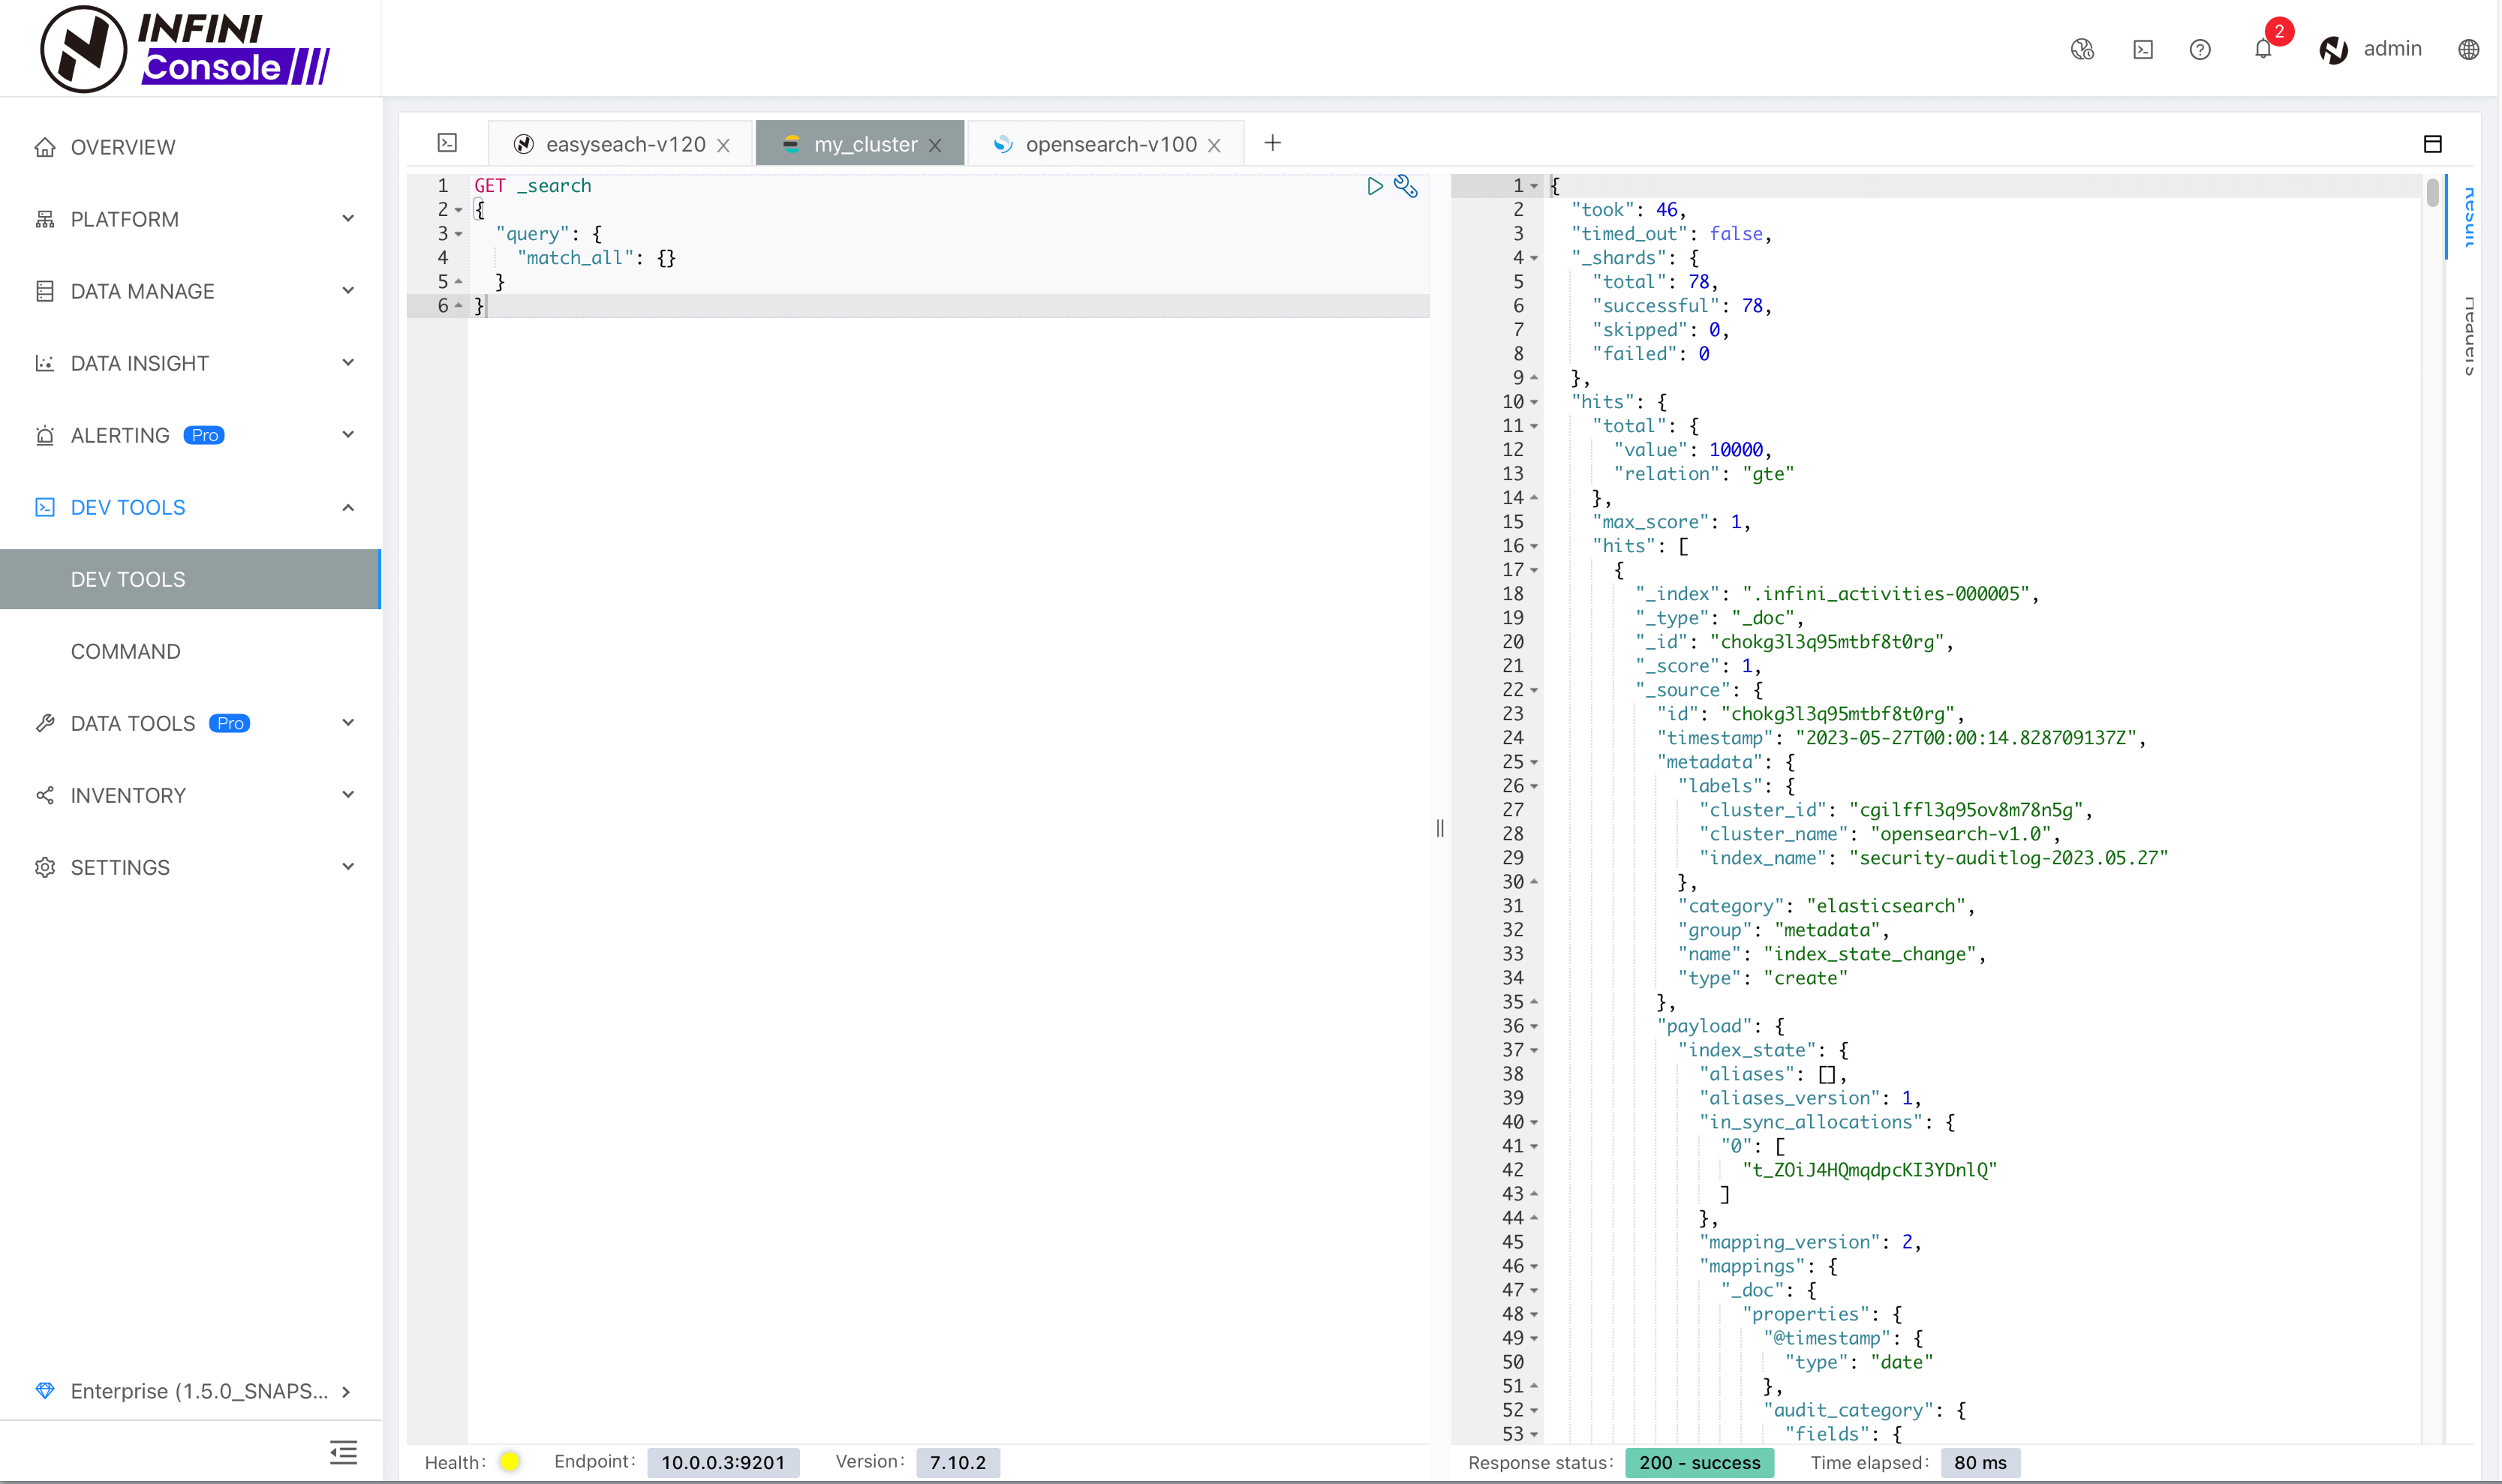Click the INFINI Console logo
The image size is (2502, 1484).
coord(186,48)
